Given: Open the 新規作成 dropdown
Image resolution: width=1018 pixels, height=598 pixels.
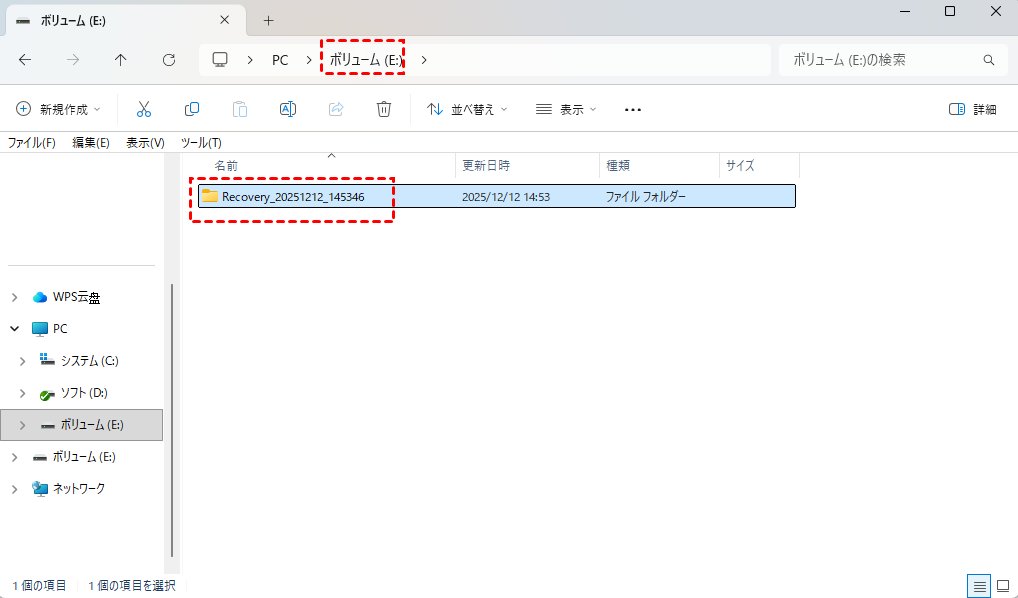Looking at the screenshot, I should [x=58, y=109].
